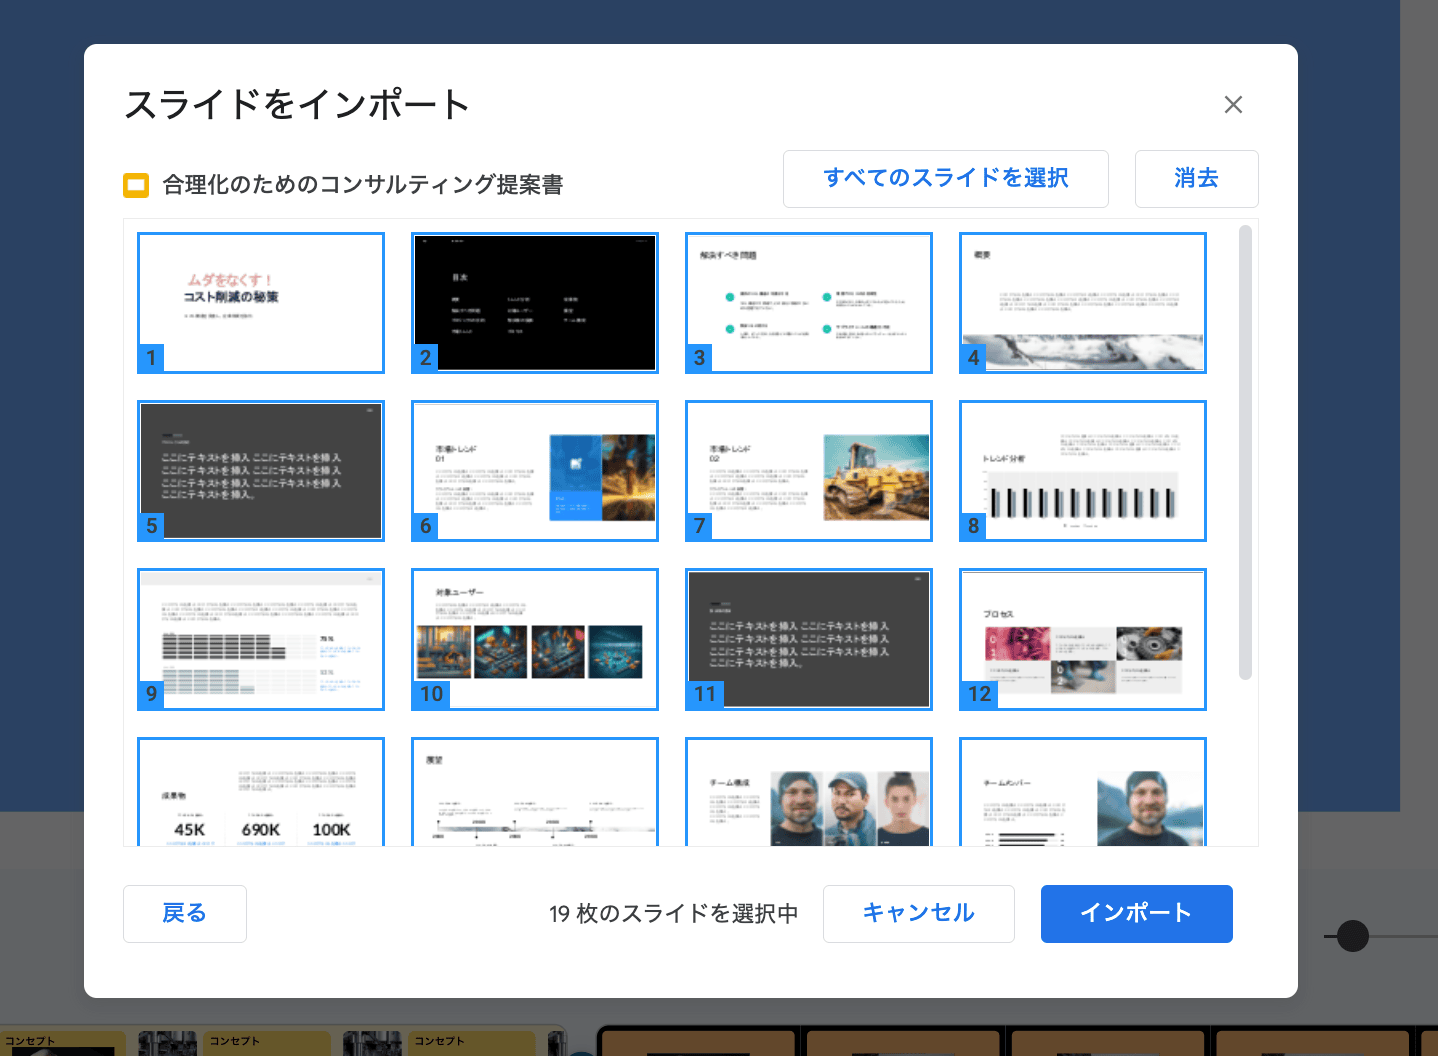Toggle slide 2 black agenda thumbnail

click(535, 303)
